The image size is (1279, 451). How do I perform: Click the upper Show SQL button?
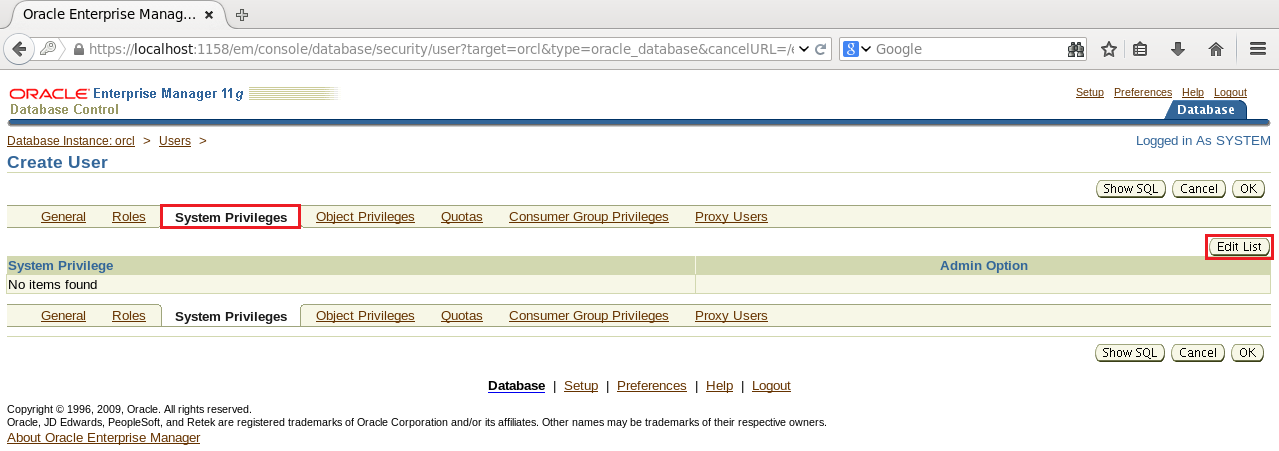1131,188
